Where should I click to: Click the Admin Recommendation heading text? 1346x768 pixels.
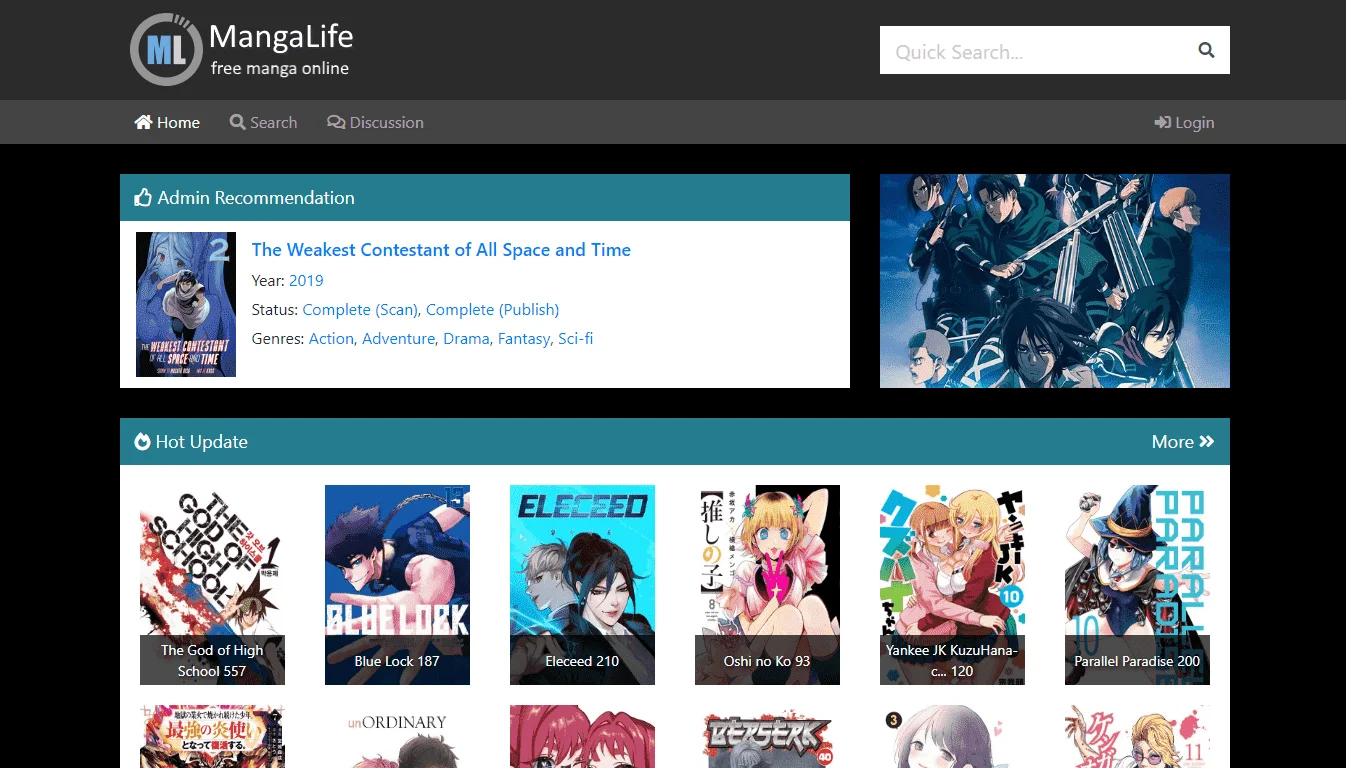click(x=256, y=198)
